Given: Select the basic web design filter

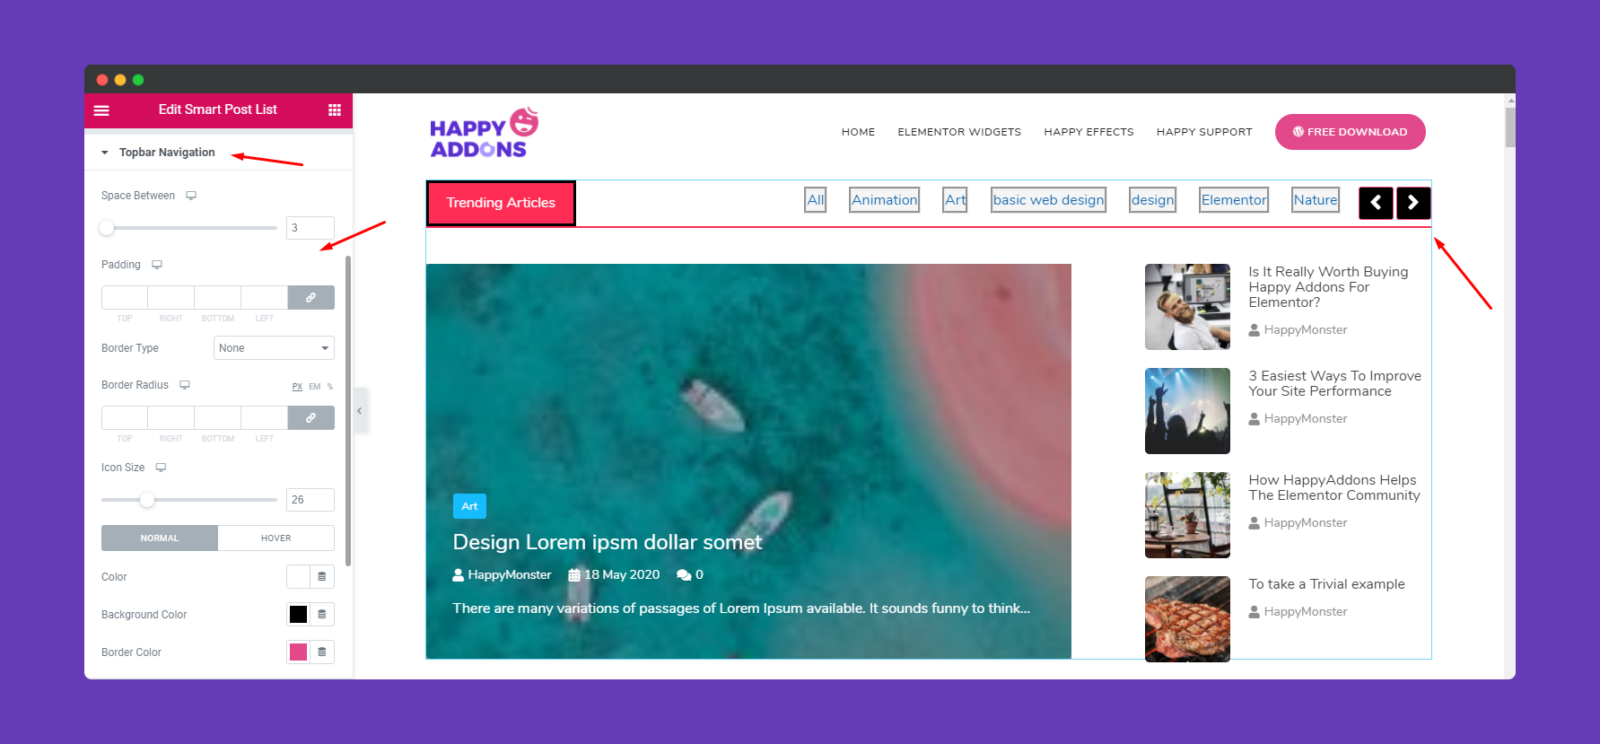Looking at the screenshot, I should [1049, 200].
